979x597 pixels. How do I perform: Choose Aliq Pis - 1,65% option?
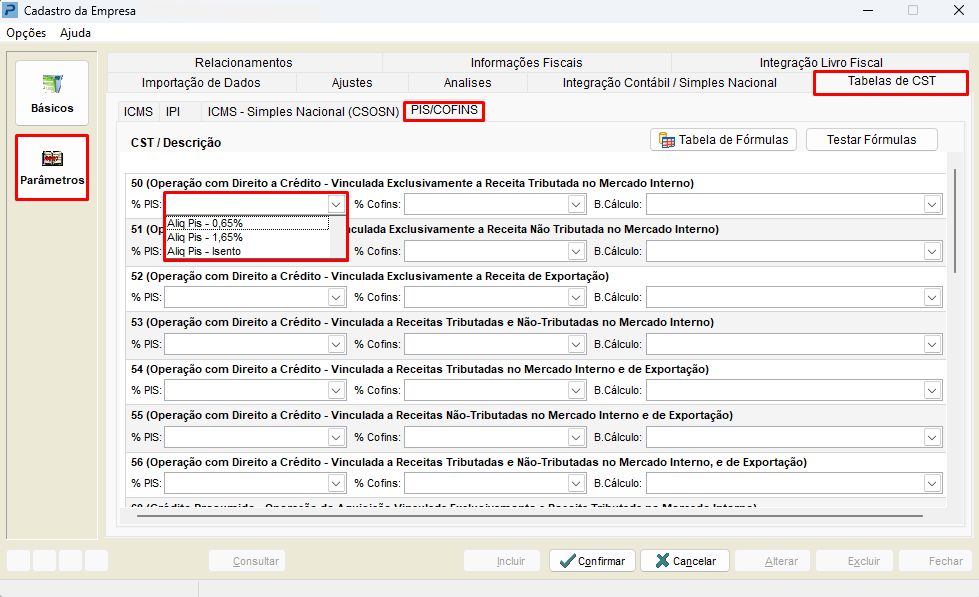tap(247, 237)
